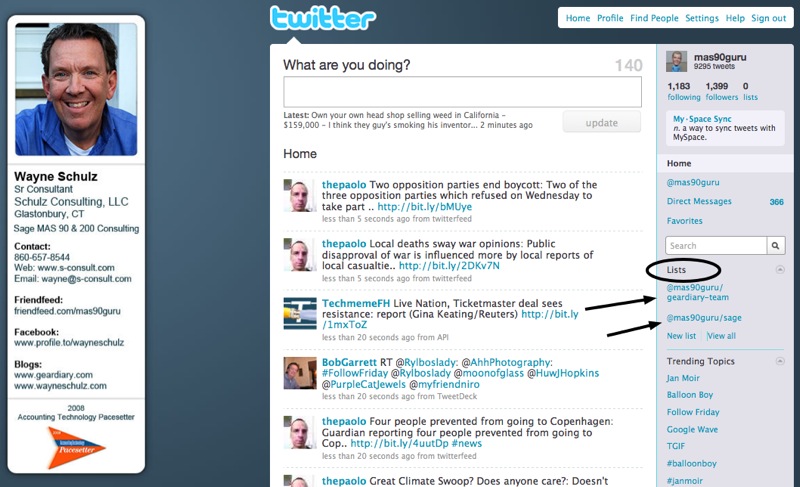Click New list link
This screenshot has width=800, height=487.
point(681,336)
